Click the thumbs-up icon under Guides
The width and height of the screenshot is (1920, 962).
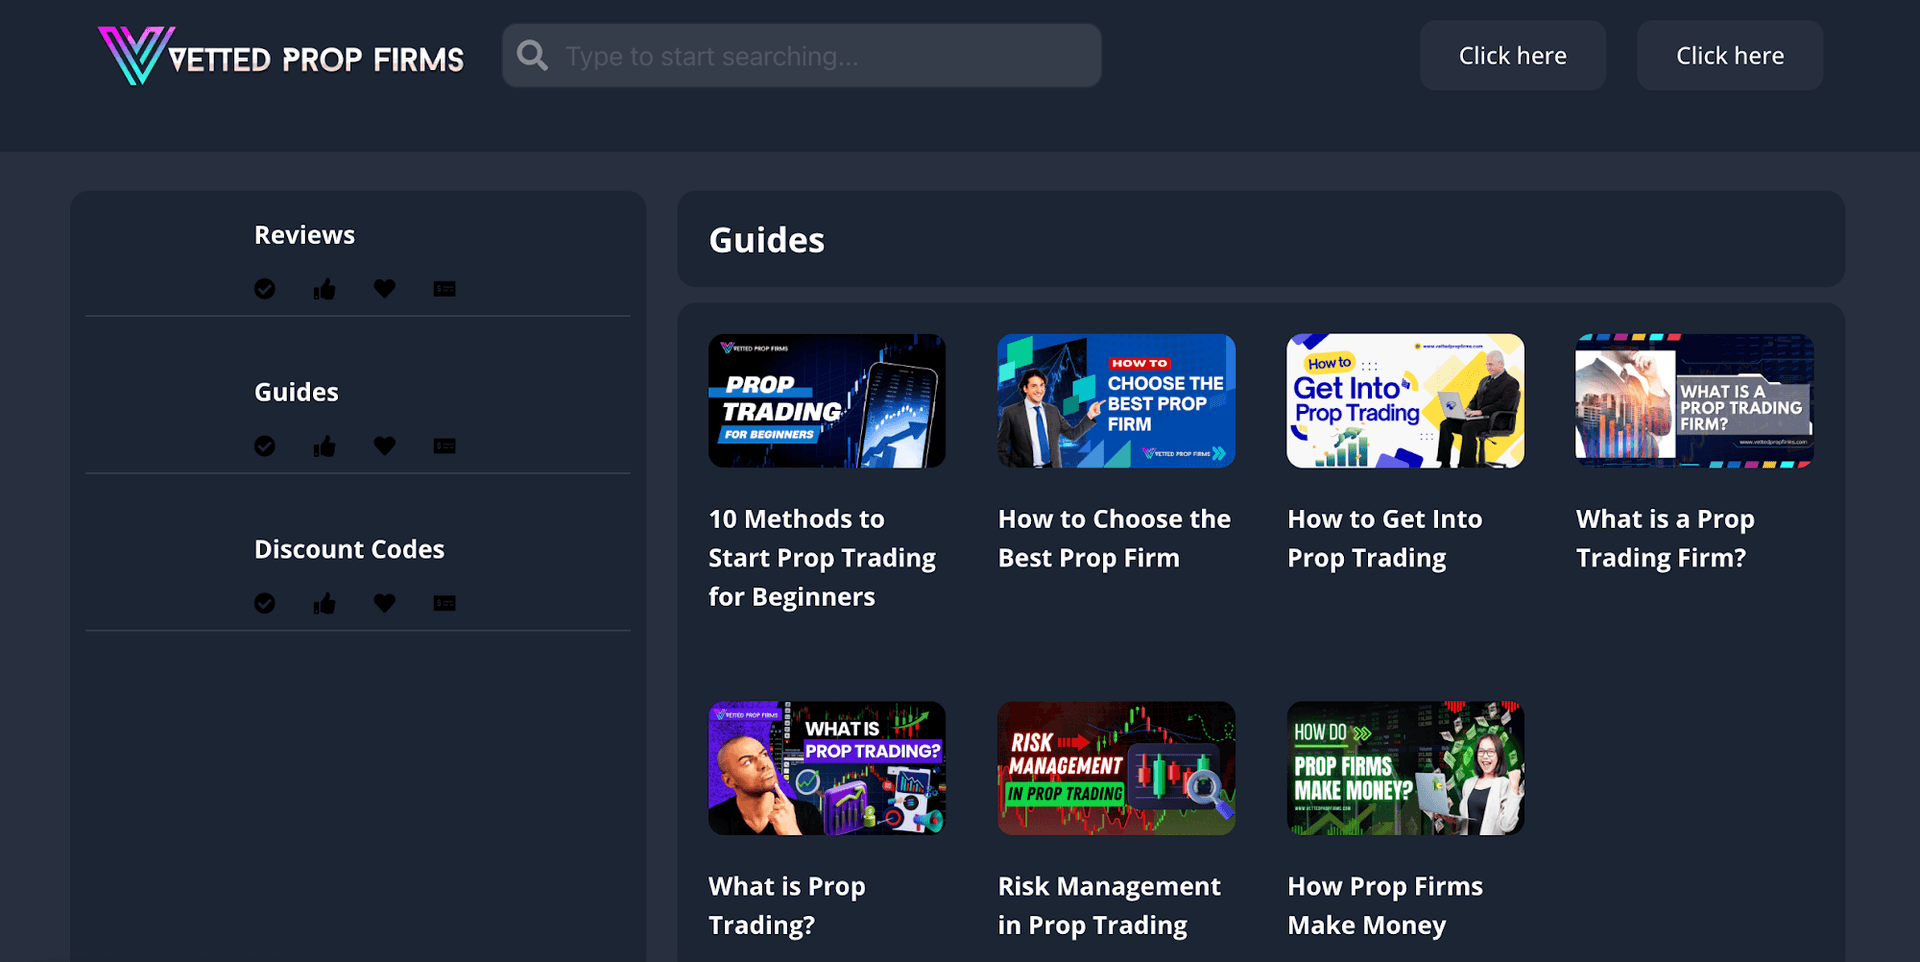[x=324, y=446]
